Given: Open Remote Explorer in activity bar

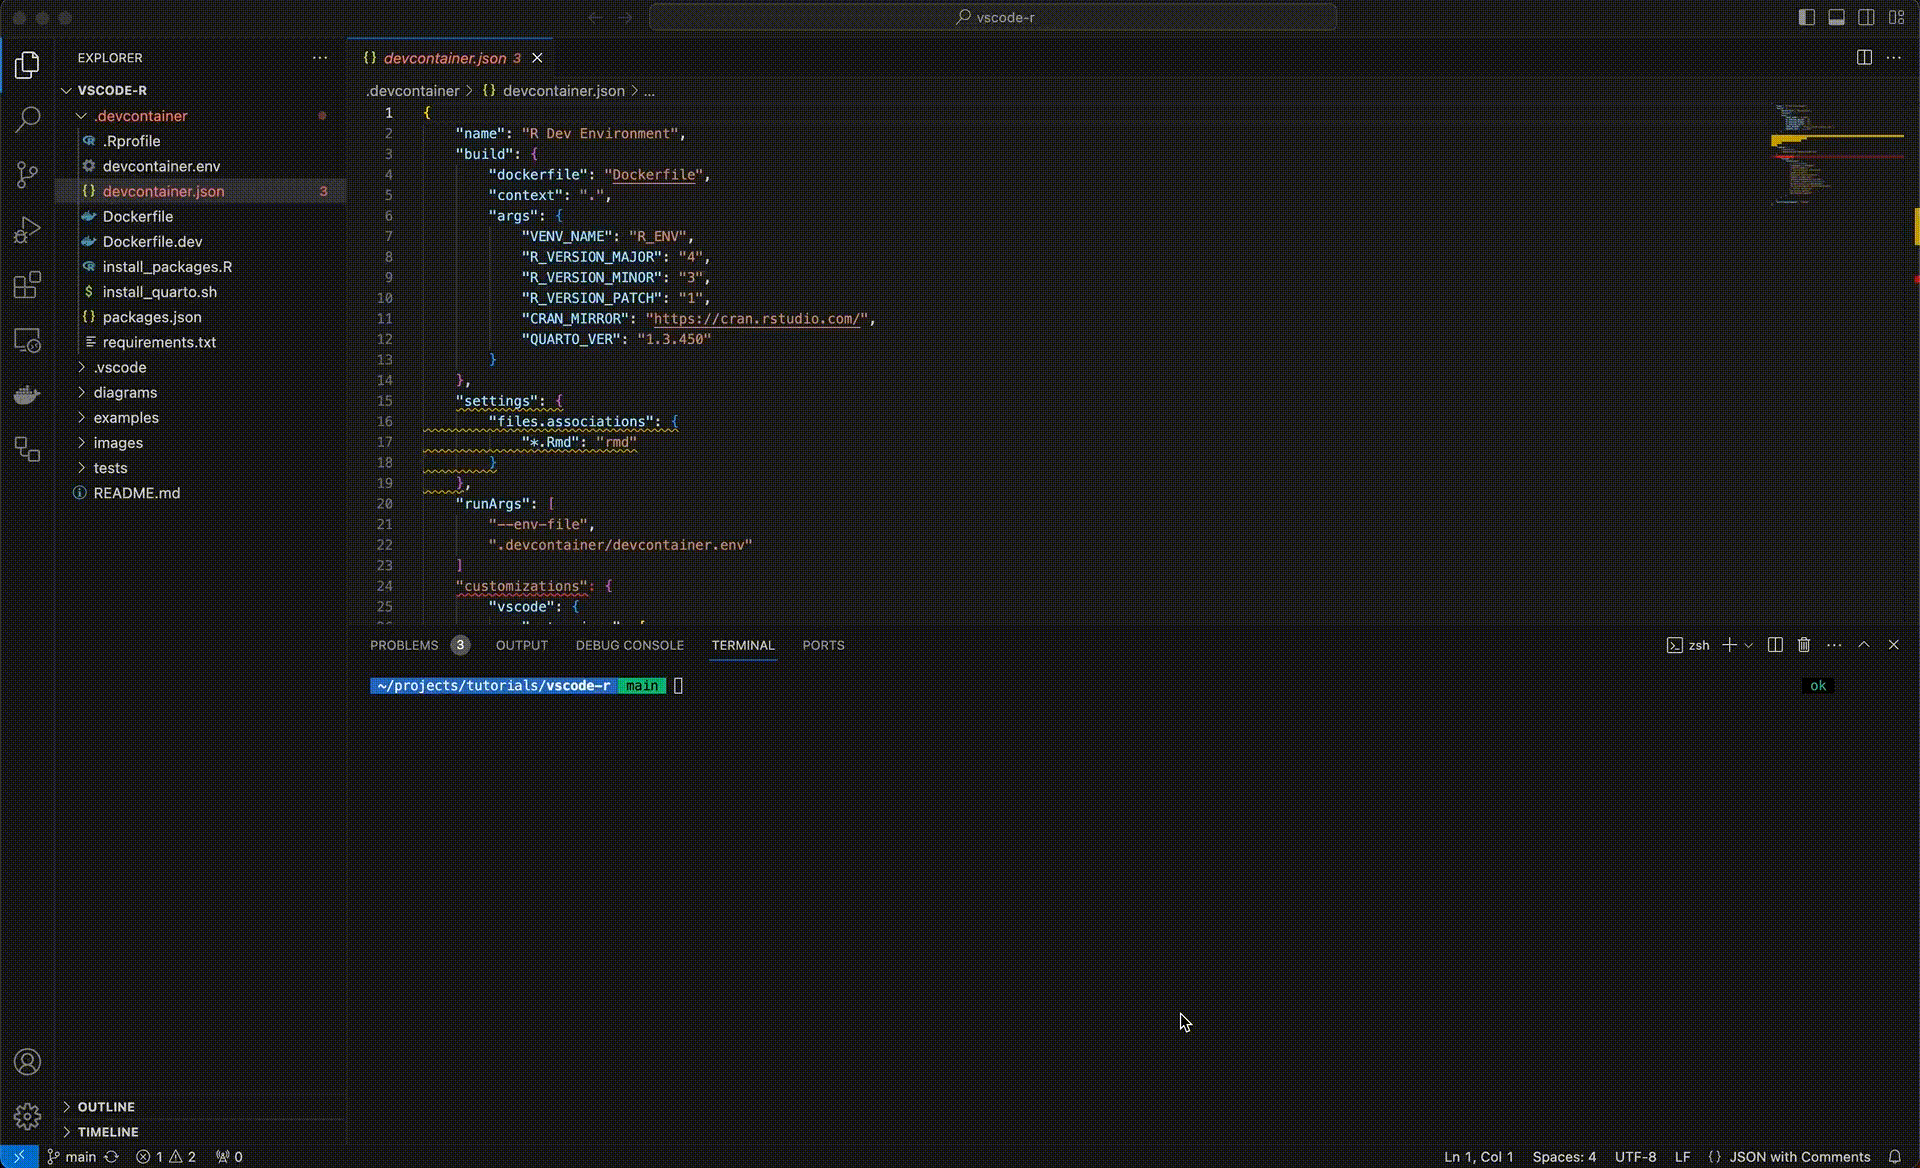Looking at the screenshot, I should coord(28,340).
